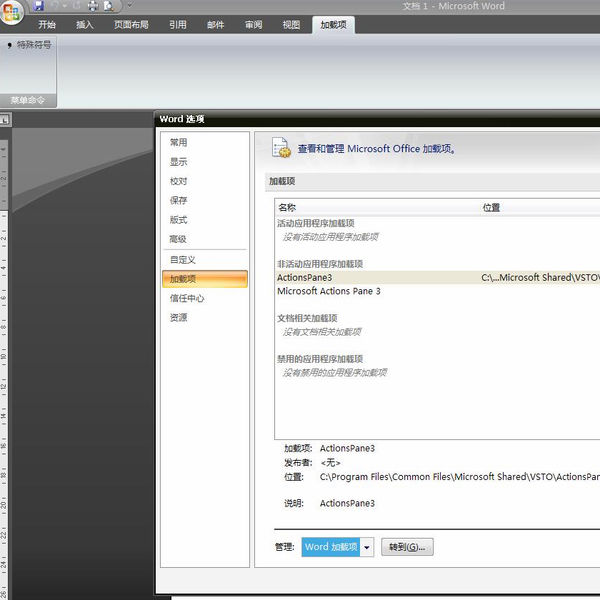The image size is (600, 600).
Task: Choose highlighted 加载项 in Options sidebar
Action: 205,279
